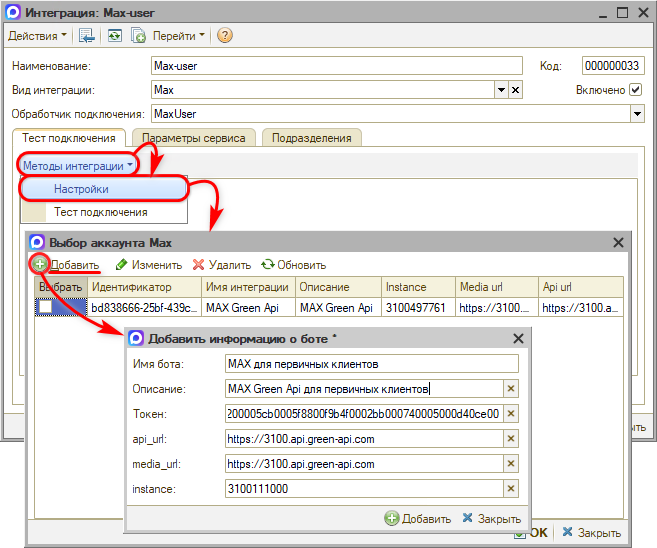Switch to the Подразделения tab
This screenshot has width=657, height=548.
point(311,138)
